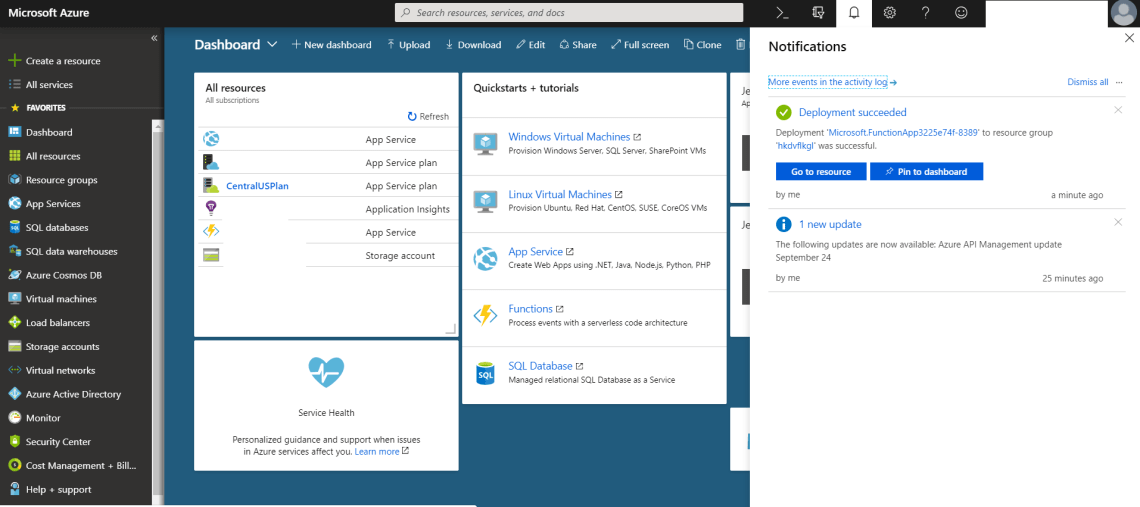The height and width of the screenshot is (507, 1140).
Task: Click the Load balancers sidebar icon
Action: pos(14,322)
